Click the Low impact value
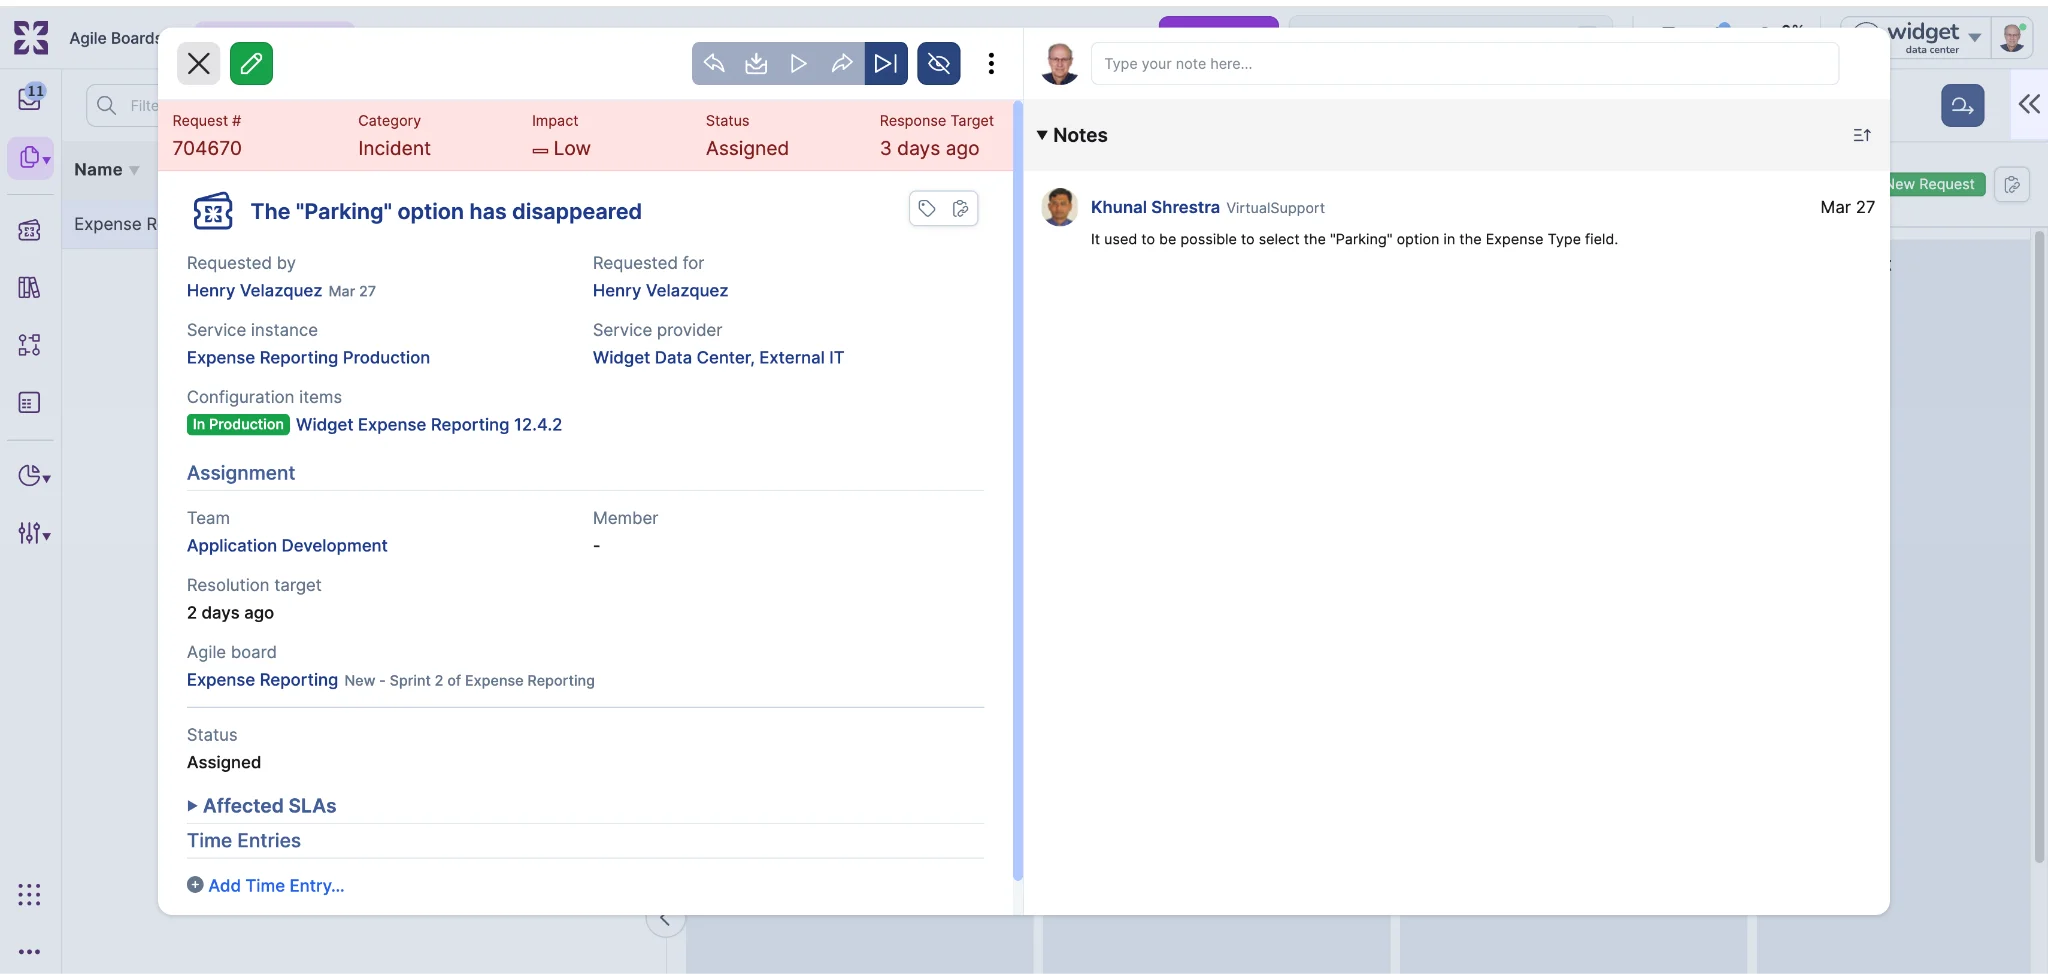The height and width of the screenshot is (974, 2048). tap(561, 148)
